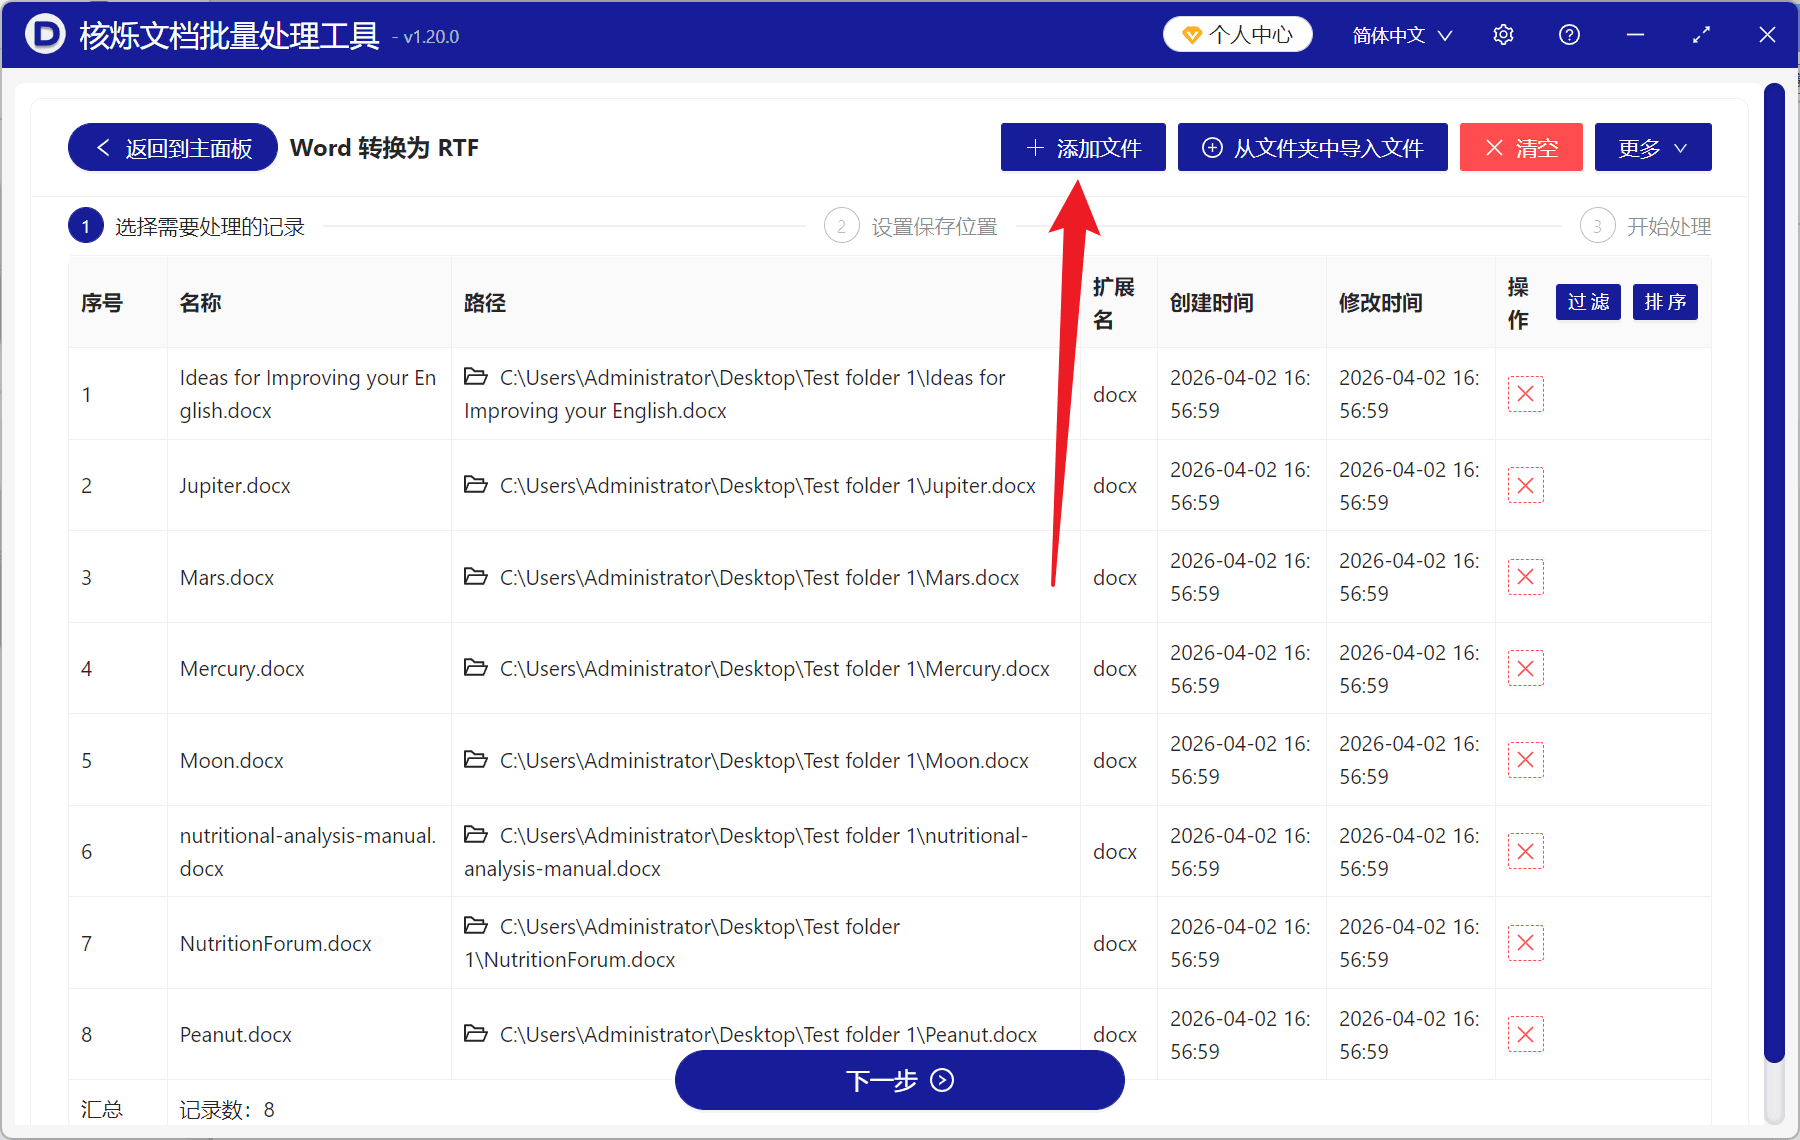
Task: Click 下一步 to proceed
Action: 899,1080
